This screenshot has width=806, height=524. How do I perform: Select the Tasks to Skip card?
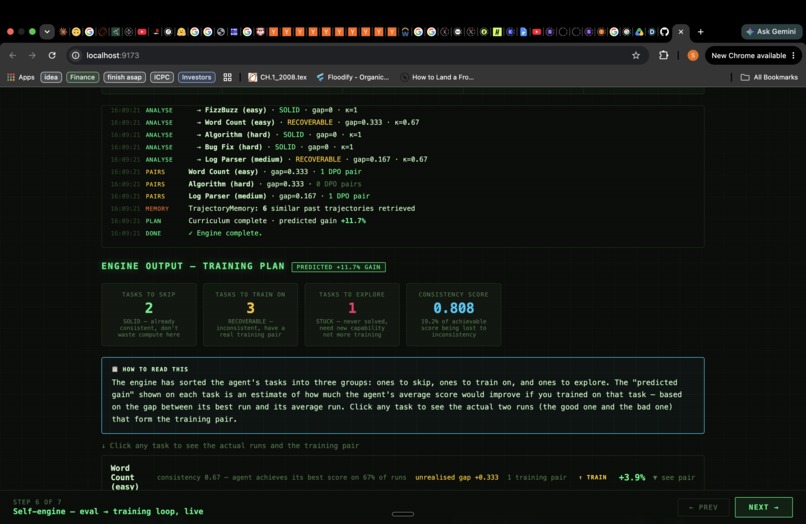(x=149, y=314)
